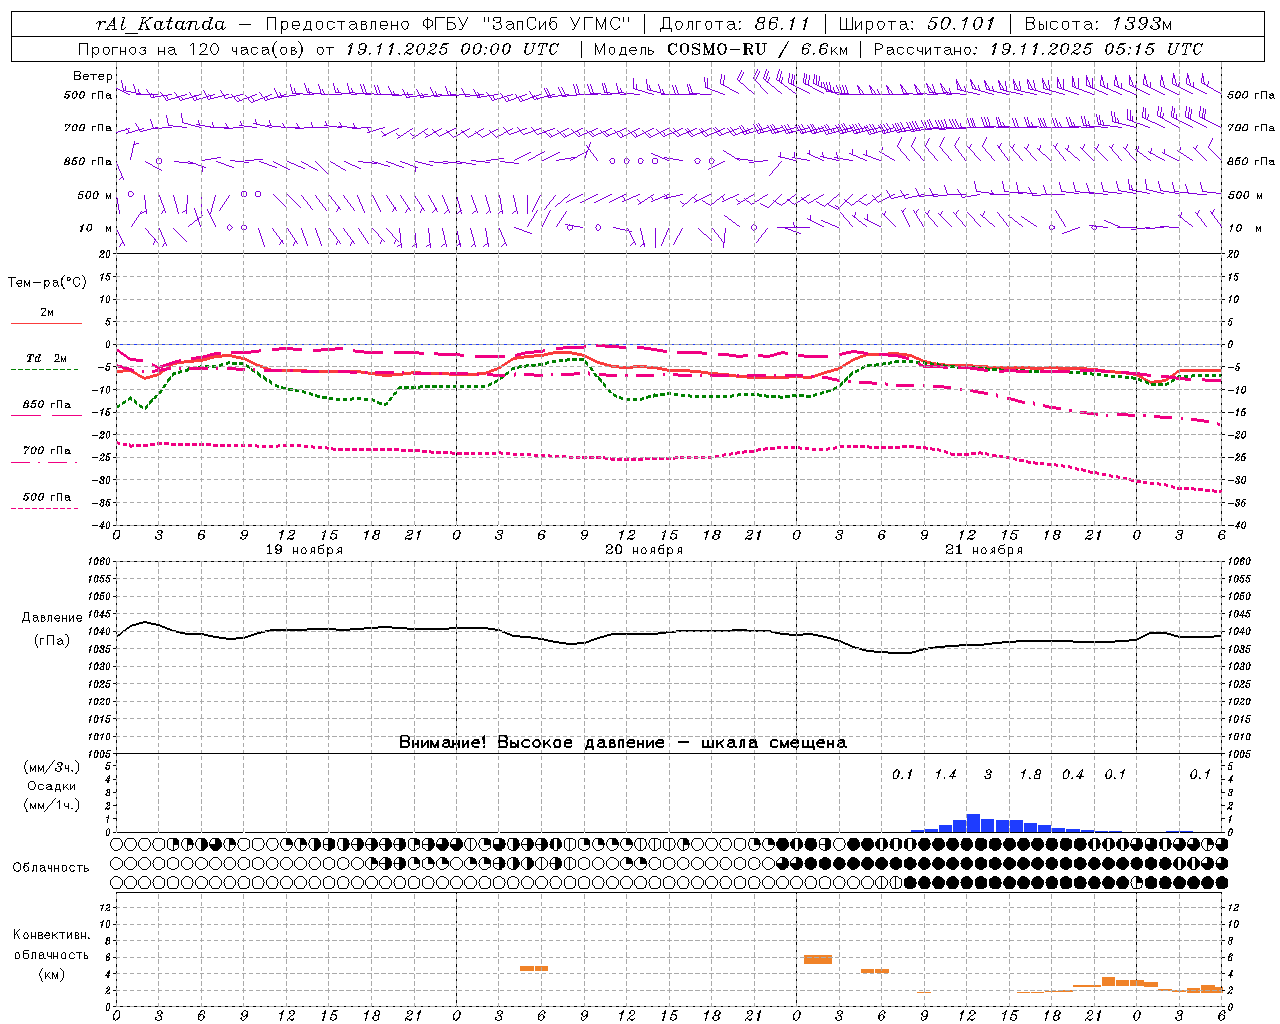Click the (мм/3ч.) unit label
This screenshot has width=1280, height=1024.
pyautogui.click(x=52, y=767)
